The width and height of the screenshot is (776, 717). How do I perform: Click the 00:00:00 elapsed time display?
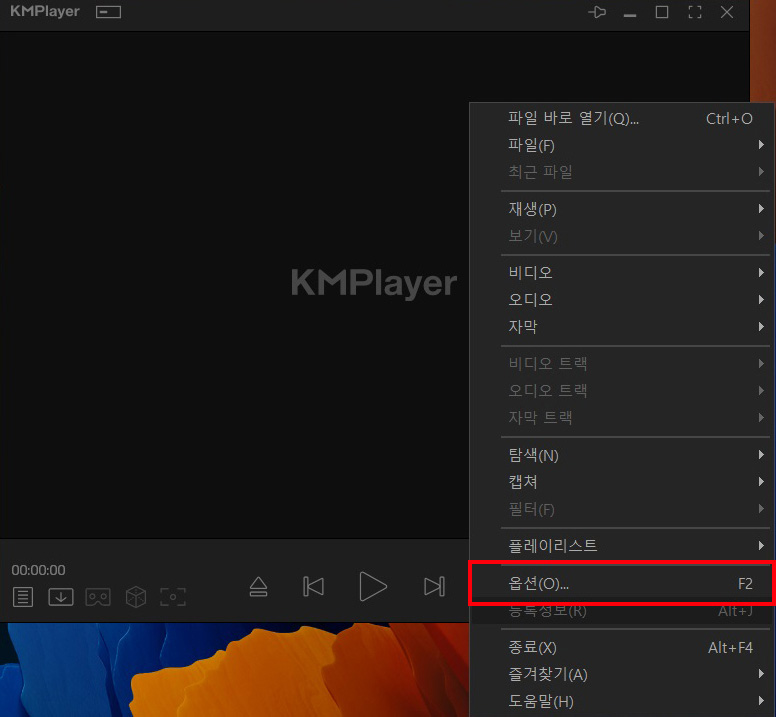[38, 570]
